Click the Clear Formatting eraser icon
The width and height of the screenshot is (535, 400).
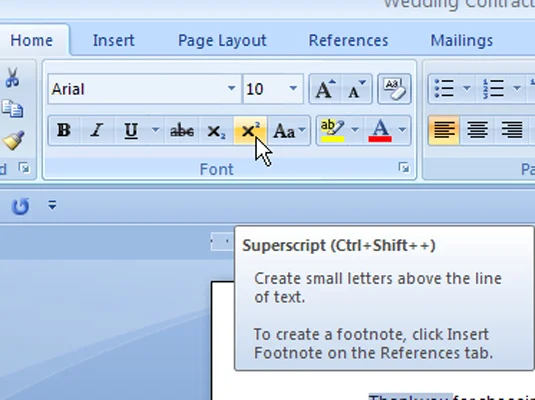click(x=394, y=89)
